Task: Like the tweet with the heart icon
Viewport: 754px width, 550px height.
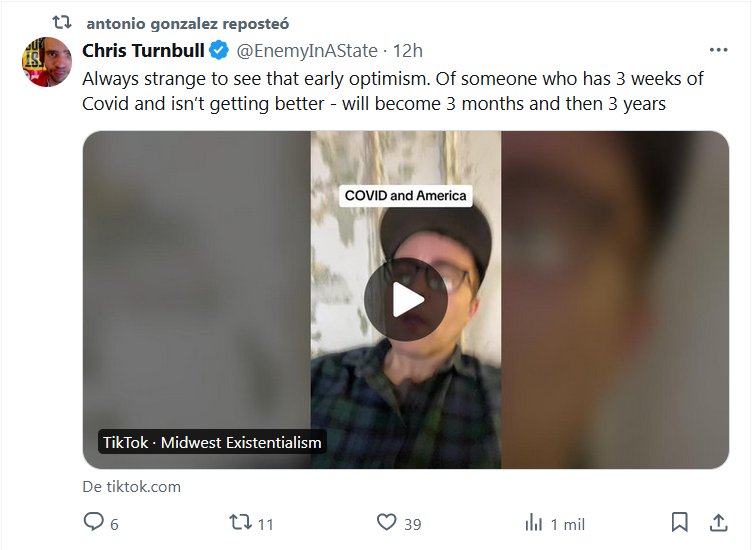Action: click(386, 523)
